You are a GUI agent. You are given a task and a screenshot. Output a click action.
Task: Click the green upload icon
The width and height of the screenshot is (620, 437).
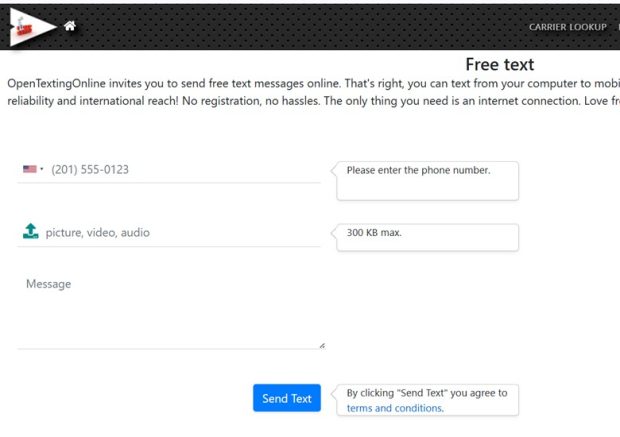[31, 232]
